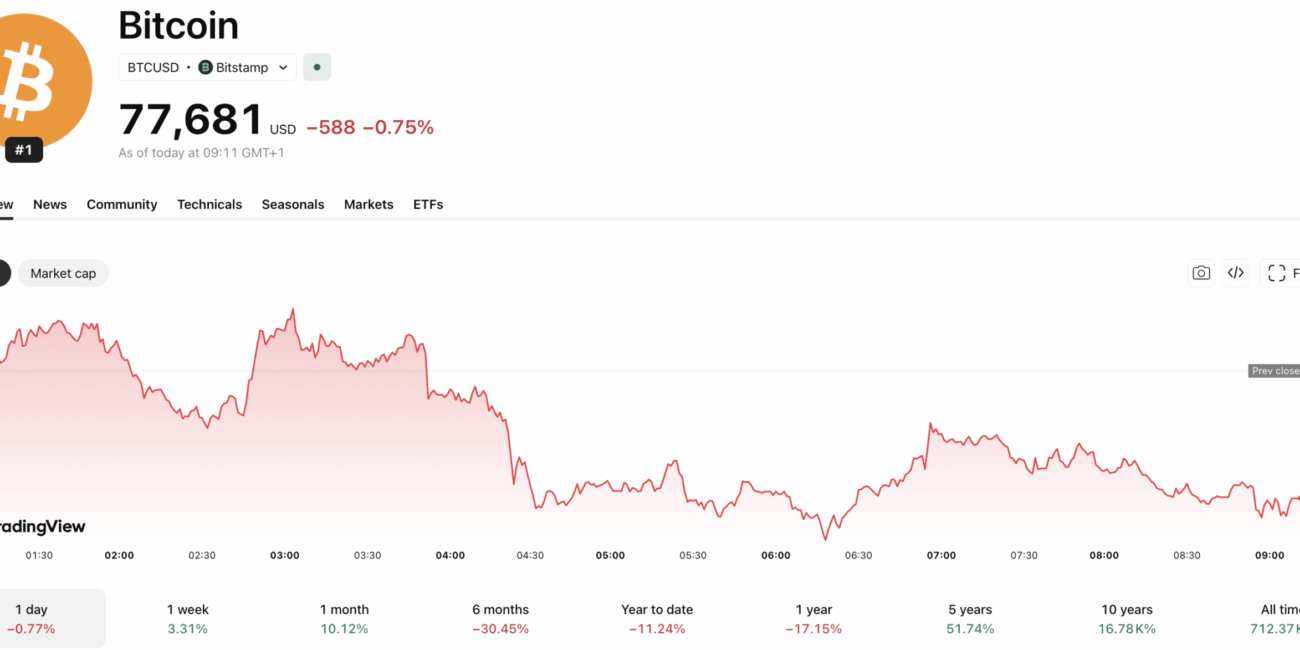Switch chart to Market cap
Screen dimensions: 1300x650
point(63,273)
